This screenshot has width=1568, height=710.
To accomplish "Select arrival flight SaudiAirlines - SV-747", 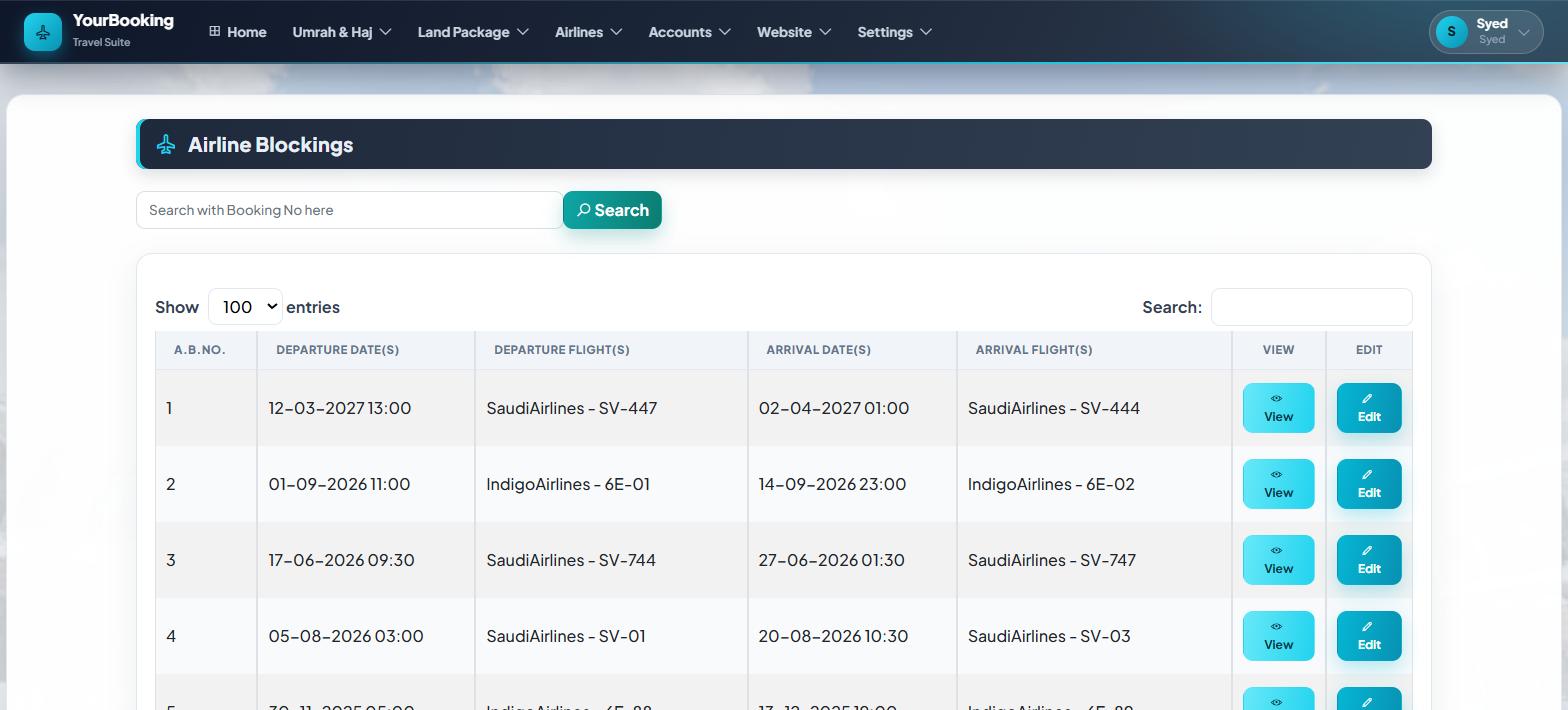I will click(x=1052, y=560).
